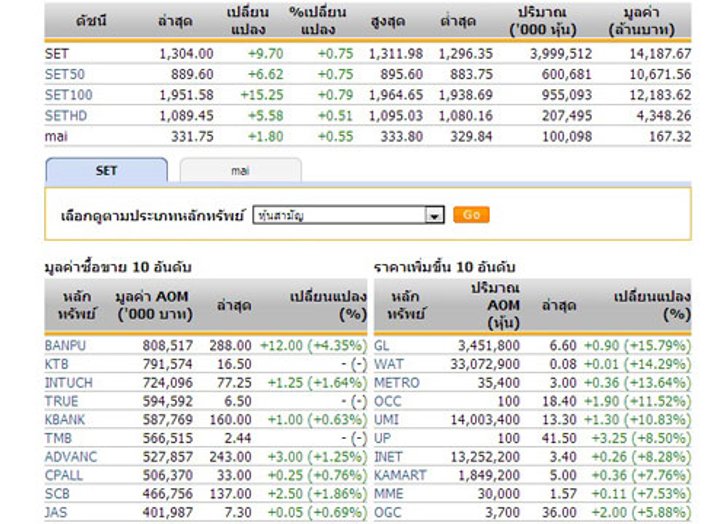Click BANPU trade value 808,517

(x=168, y=346)
